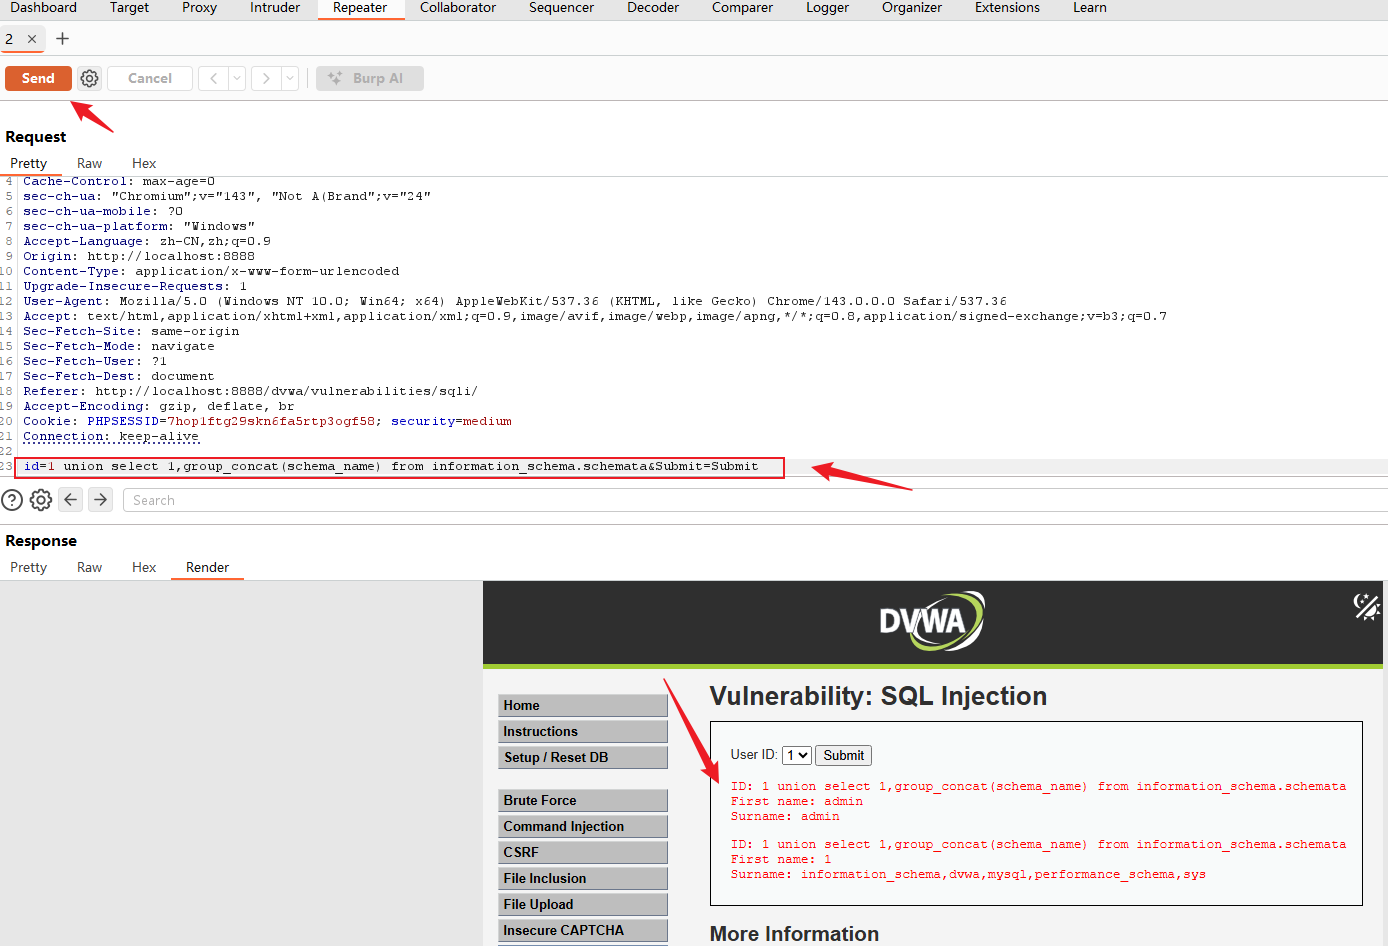
Task: Open search help question mark icon
Action: pyautogui.click(x=12, y=500)
